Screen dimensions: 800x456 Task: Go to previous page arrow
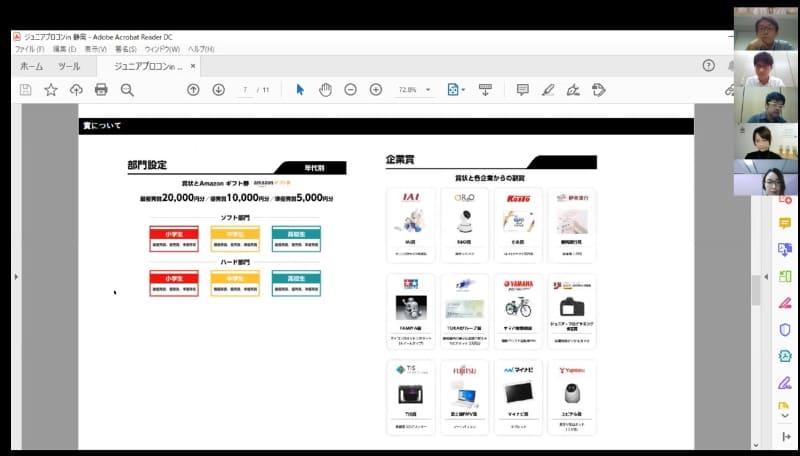193,90
